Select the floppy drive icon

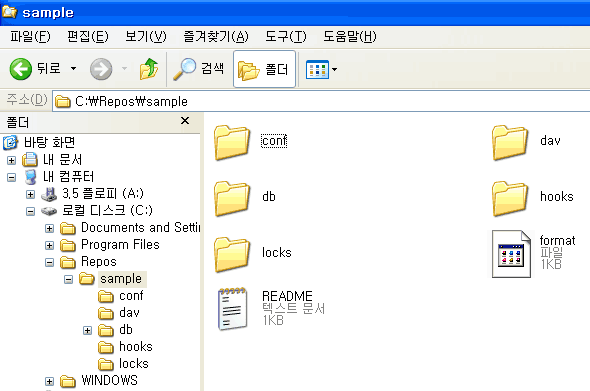(49, 194)
